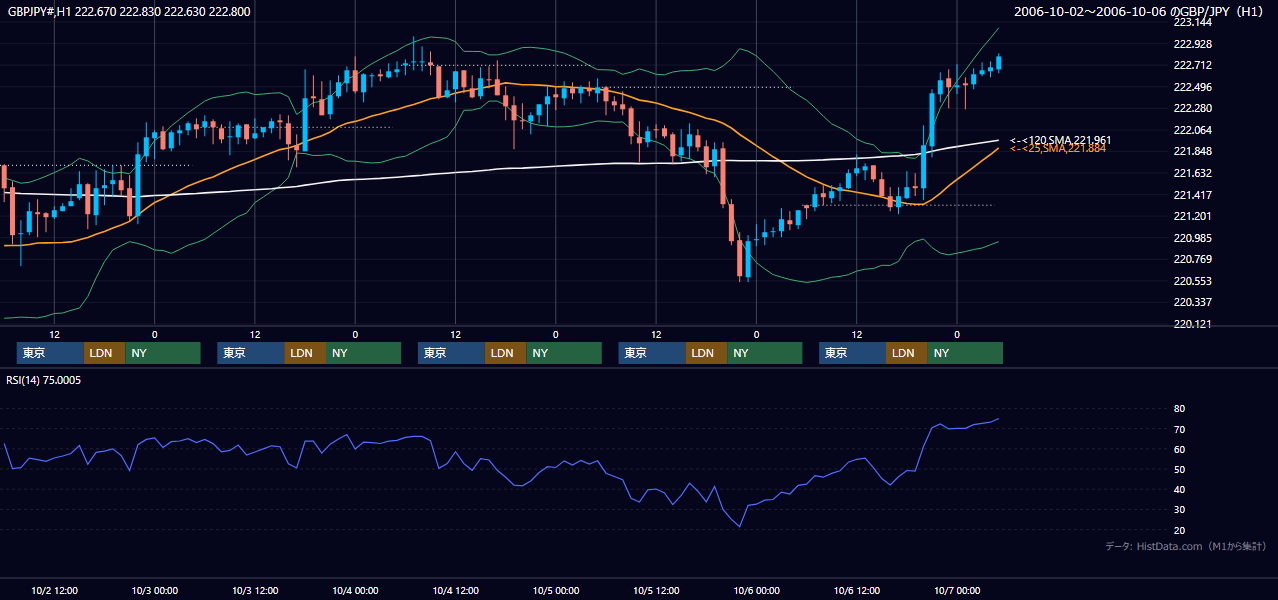Click the leftmost NY session block

tap(163, 353)
